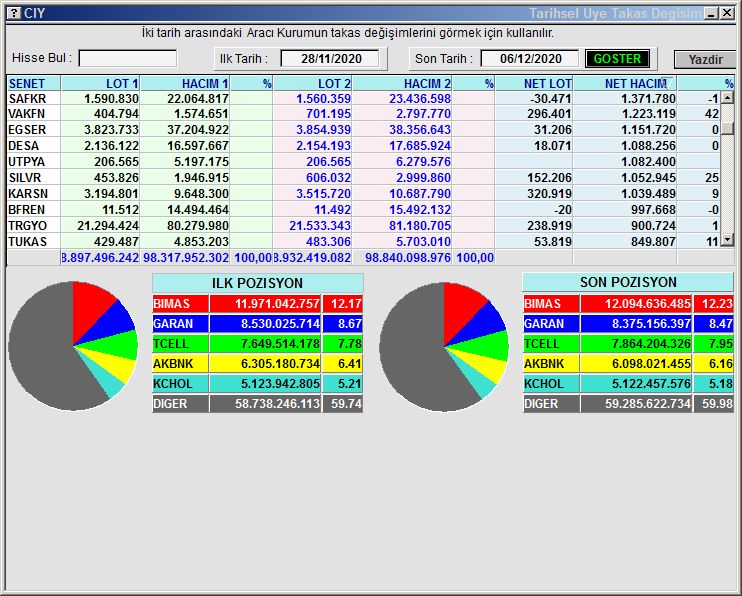
Task: Minimize the CIY window
Action: click(x=711, y=13)
